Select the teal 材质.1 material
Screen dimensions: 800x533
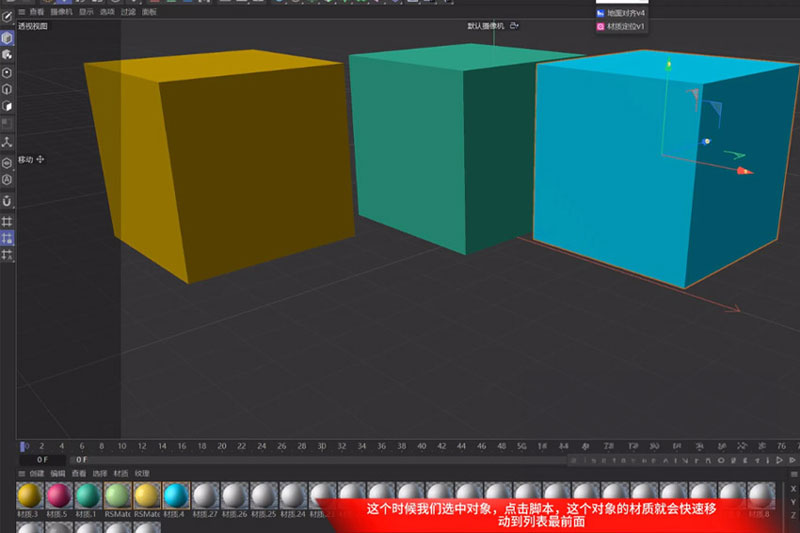(88, 495)
